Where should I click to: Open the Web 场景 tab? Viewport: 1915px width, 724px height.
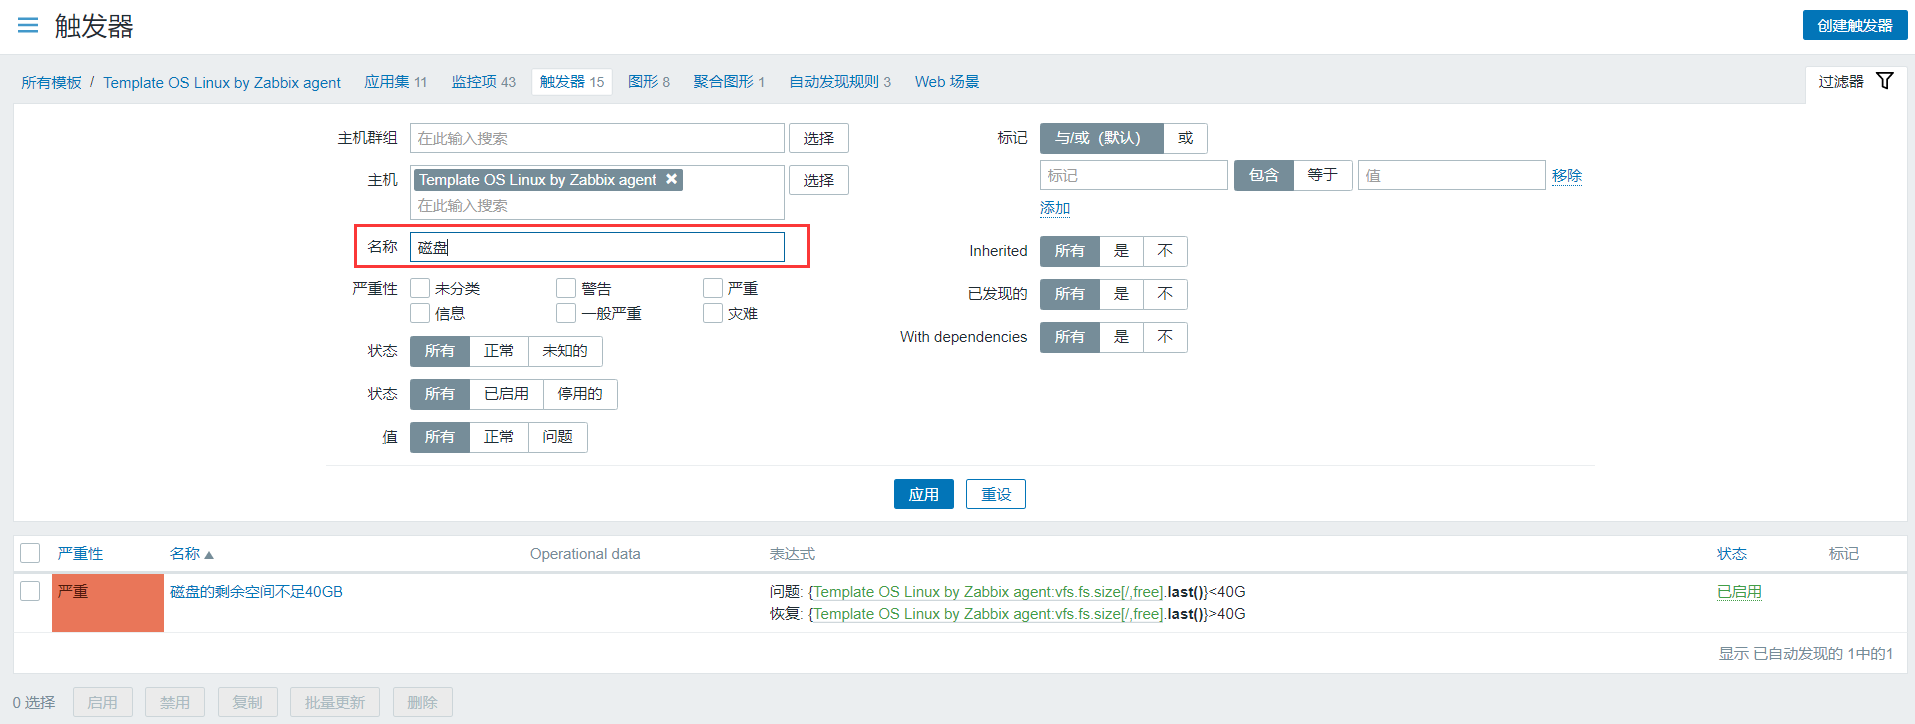tap(947, 82)
